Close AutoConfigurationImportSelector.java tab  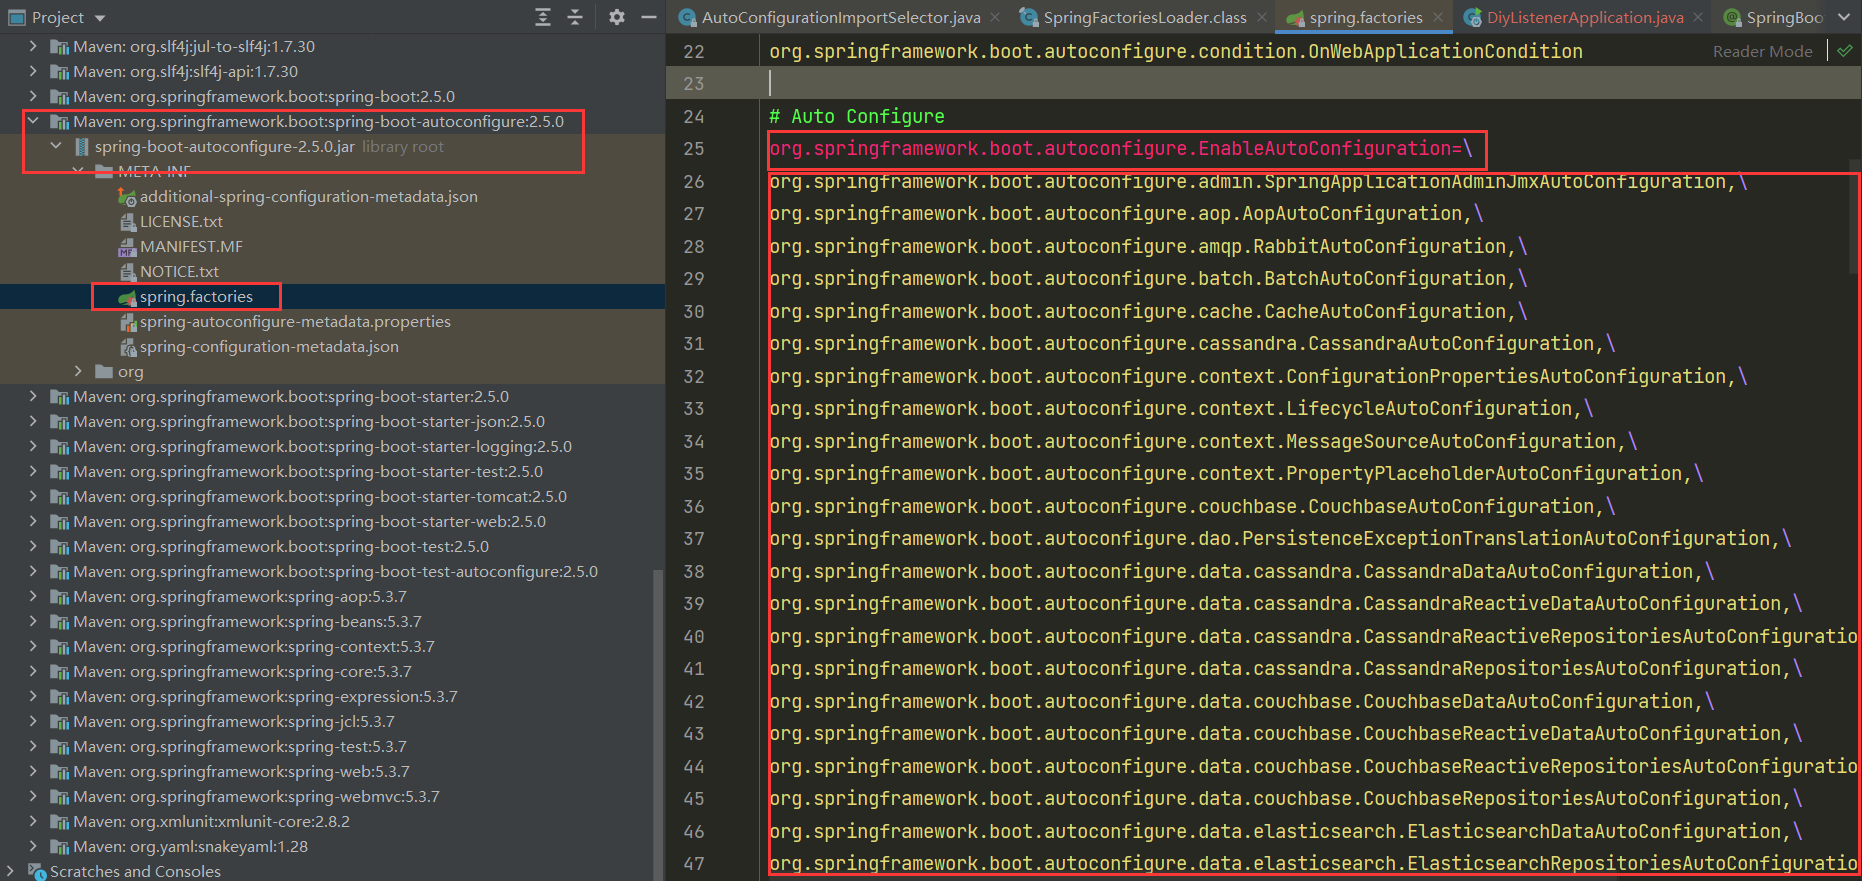pyautogui.click(x=995, y=17)
